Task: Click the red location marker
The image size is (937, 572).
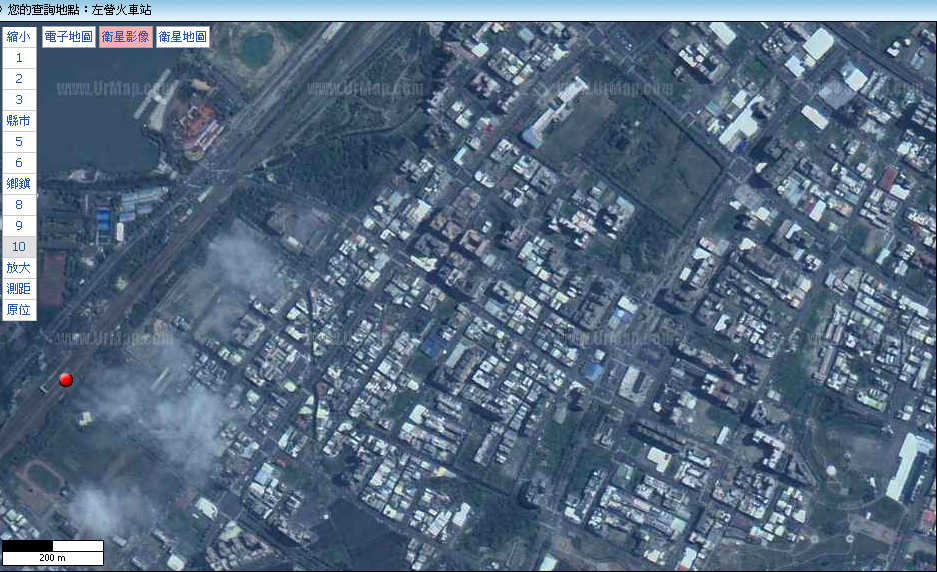Action: pos(66,380)
